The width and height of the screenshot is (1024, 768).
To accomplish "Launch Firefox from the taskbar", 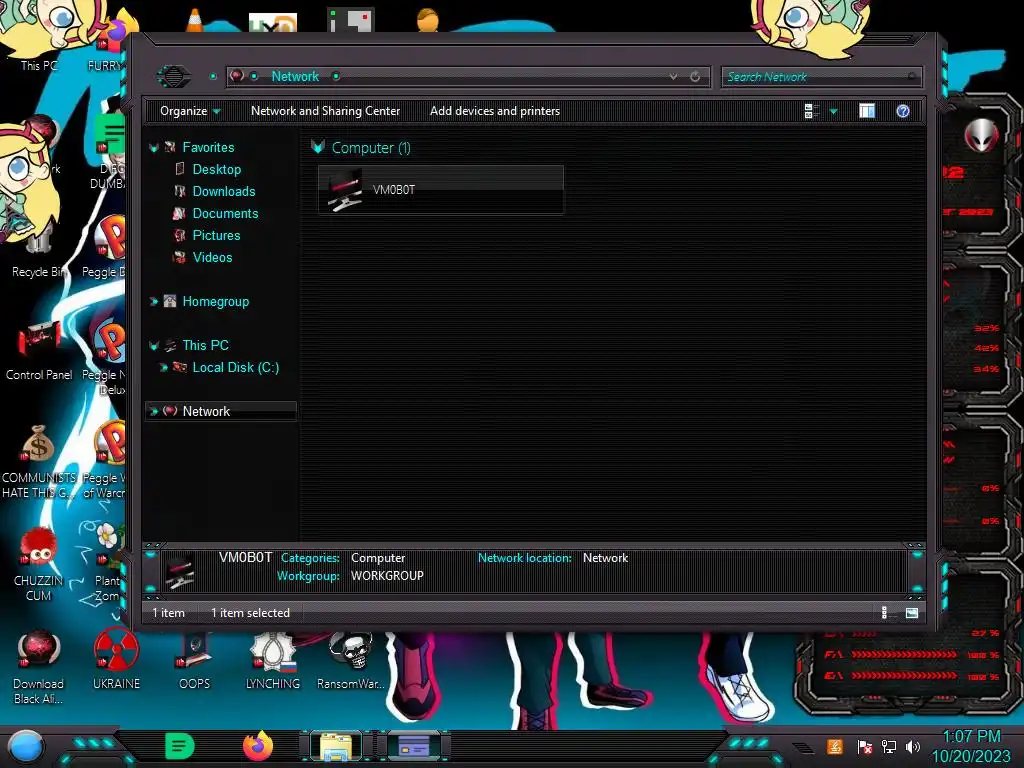I will 257,746.
